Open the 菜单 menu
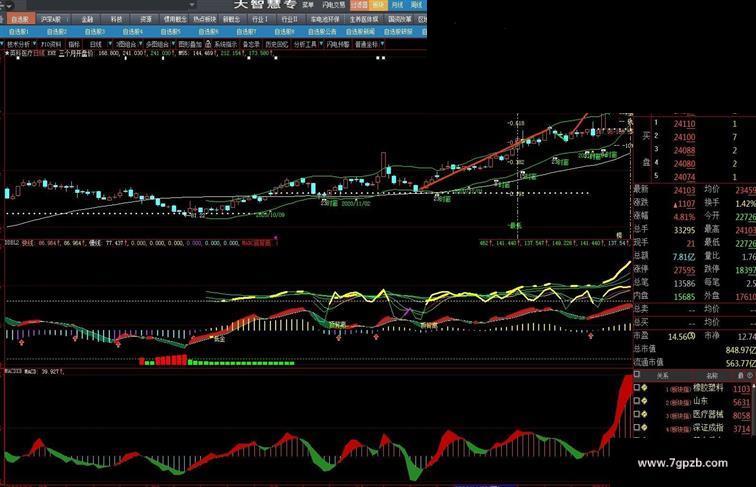This screenshot has width=756, height=487. click(308, 5)
